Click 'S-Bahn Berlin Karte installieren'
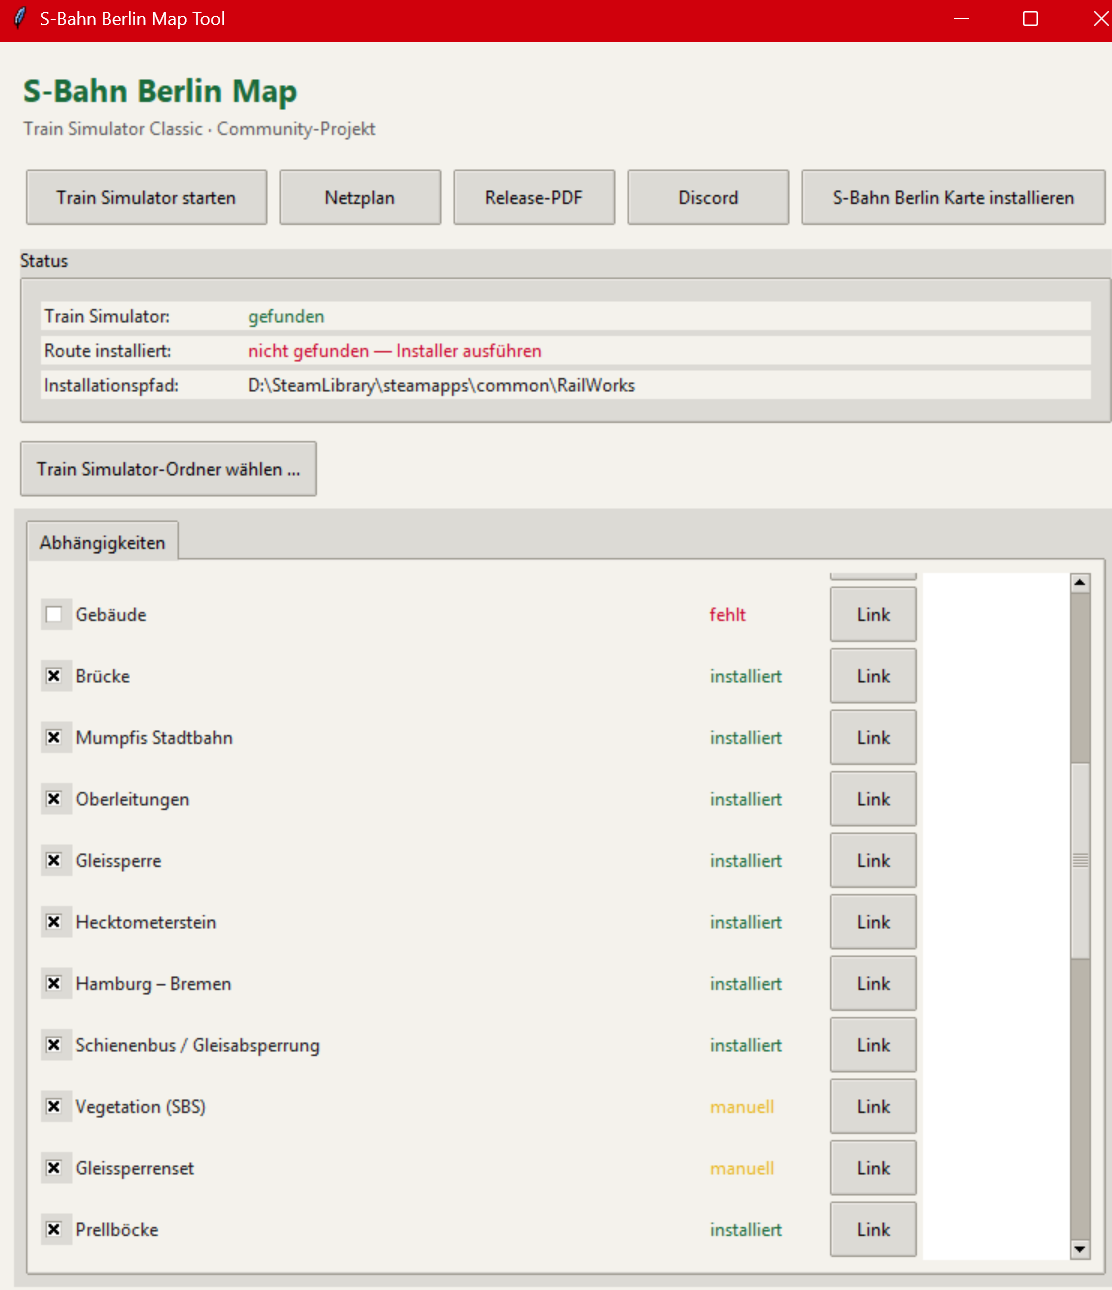Image resolution: width=1112 pixels, height=1290 pixels. (953, 197)
